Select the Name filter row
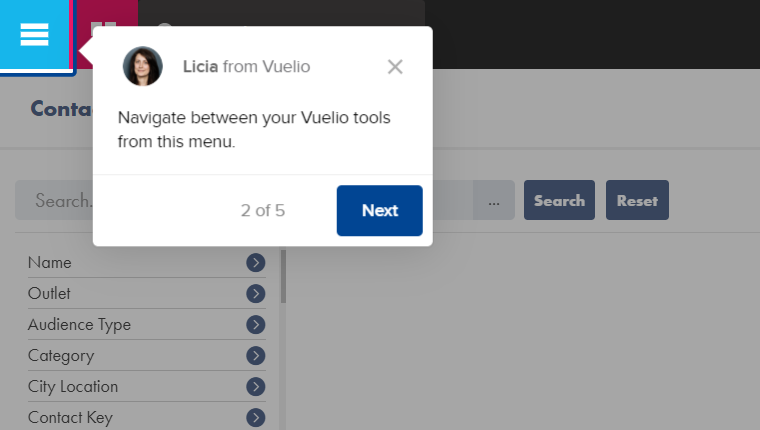The height and width of the screenshot is (430, 760). pyautogui.click(x=147, y=263)
